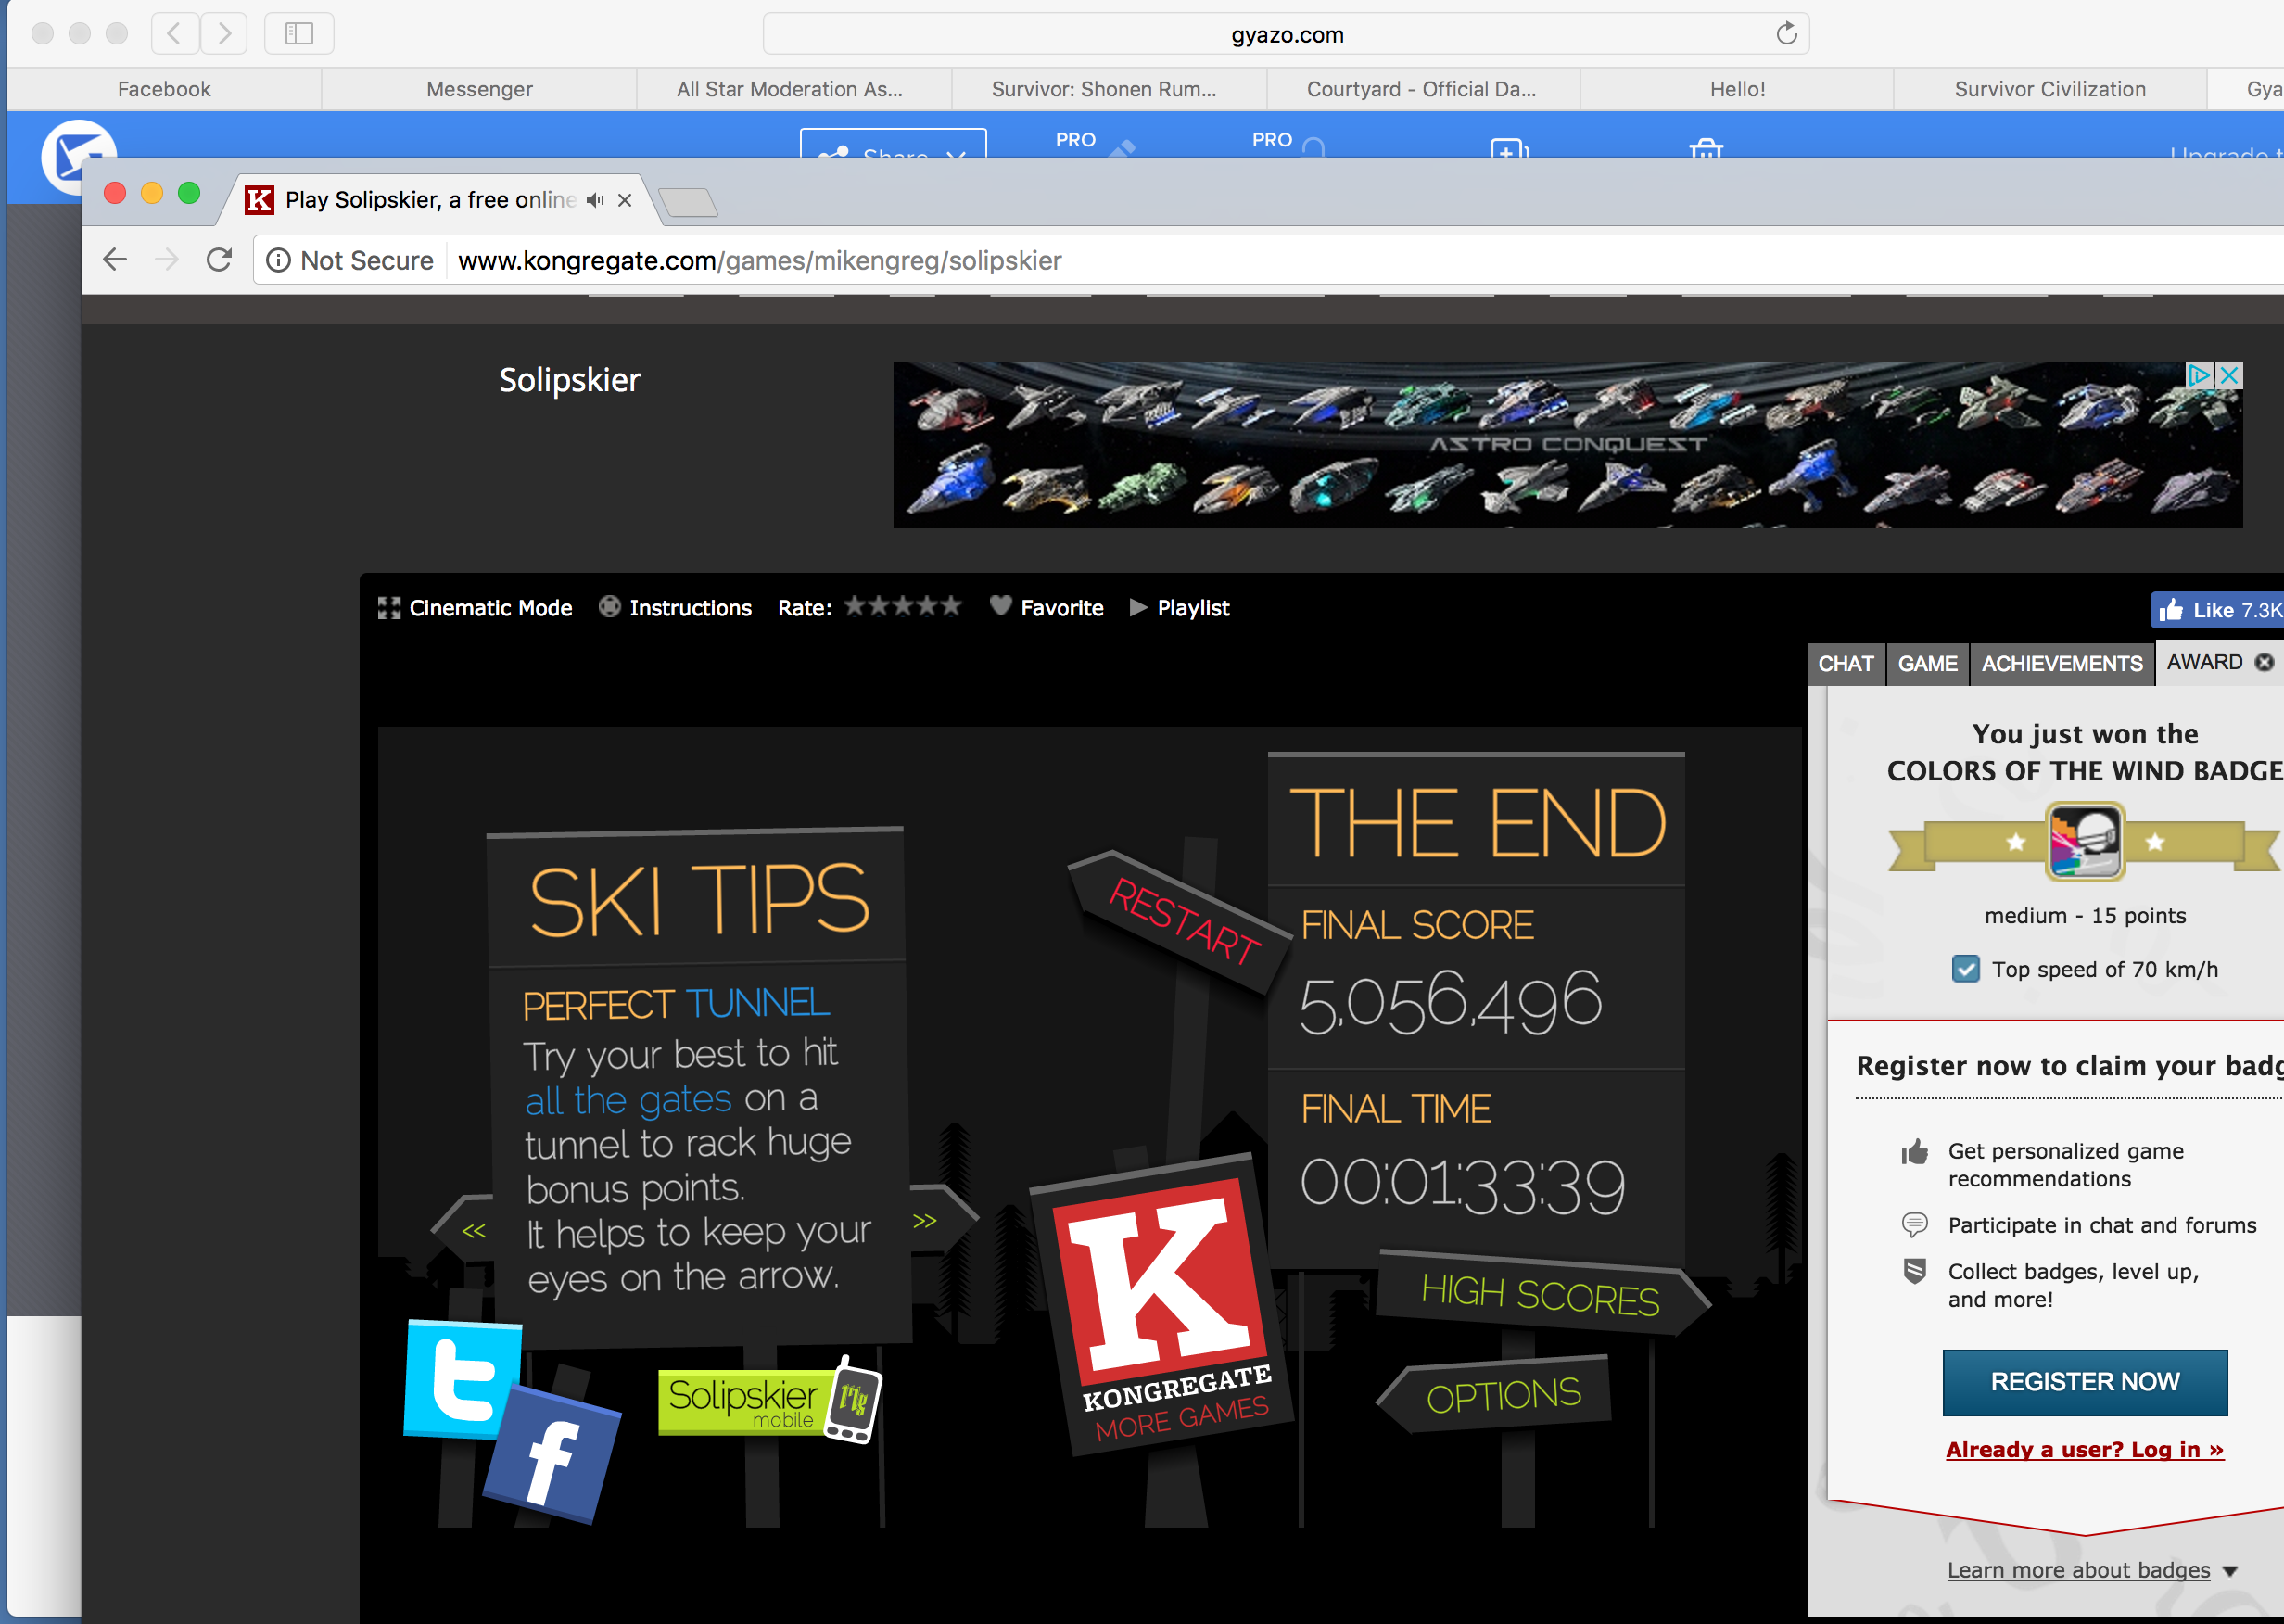This screenshot has height=1624, width=2284.
Task: Mute the tab audio speaker icon
Action: point(595,200)
